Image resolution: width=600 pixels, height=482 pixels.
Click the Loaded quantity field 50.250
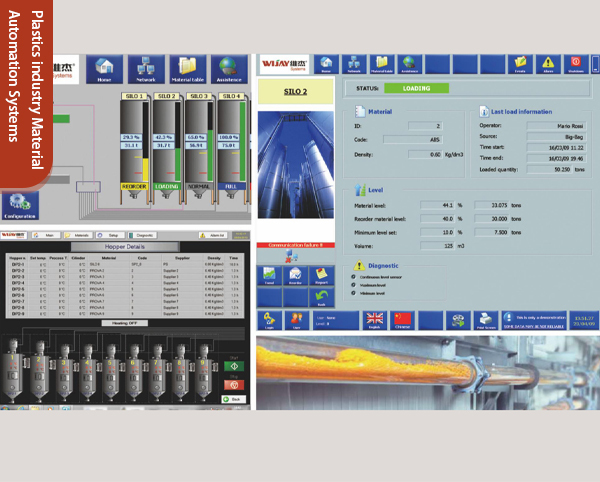549,169
